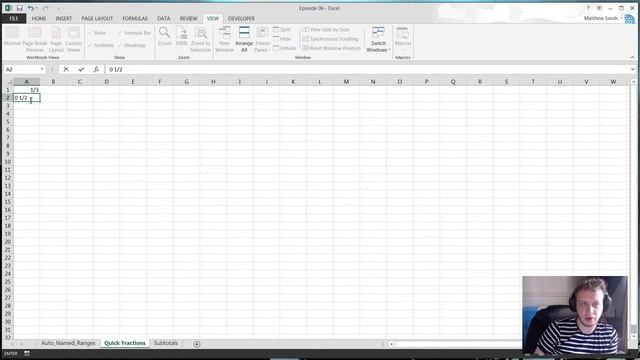Viewport: 640px width, 360px height.
Task: Click vertical scrollbar up arrow
Action: pyautogui.click(x=633, y=82)
